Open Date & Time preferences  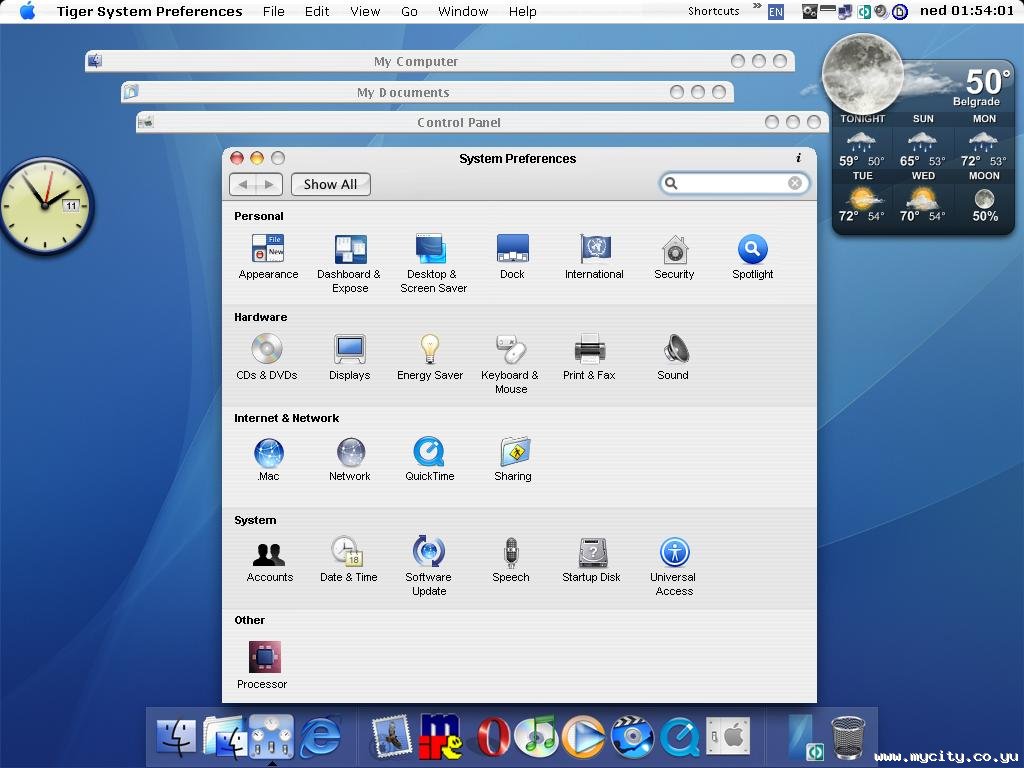(347, 552)
